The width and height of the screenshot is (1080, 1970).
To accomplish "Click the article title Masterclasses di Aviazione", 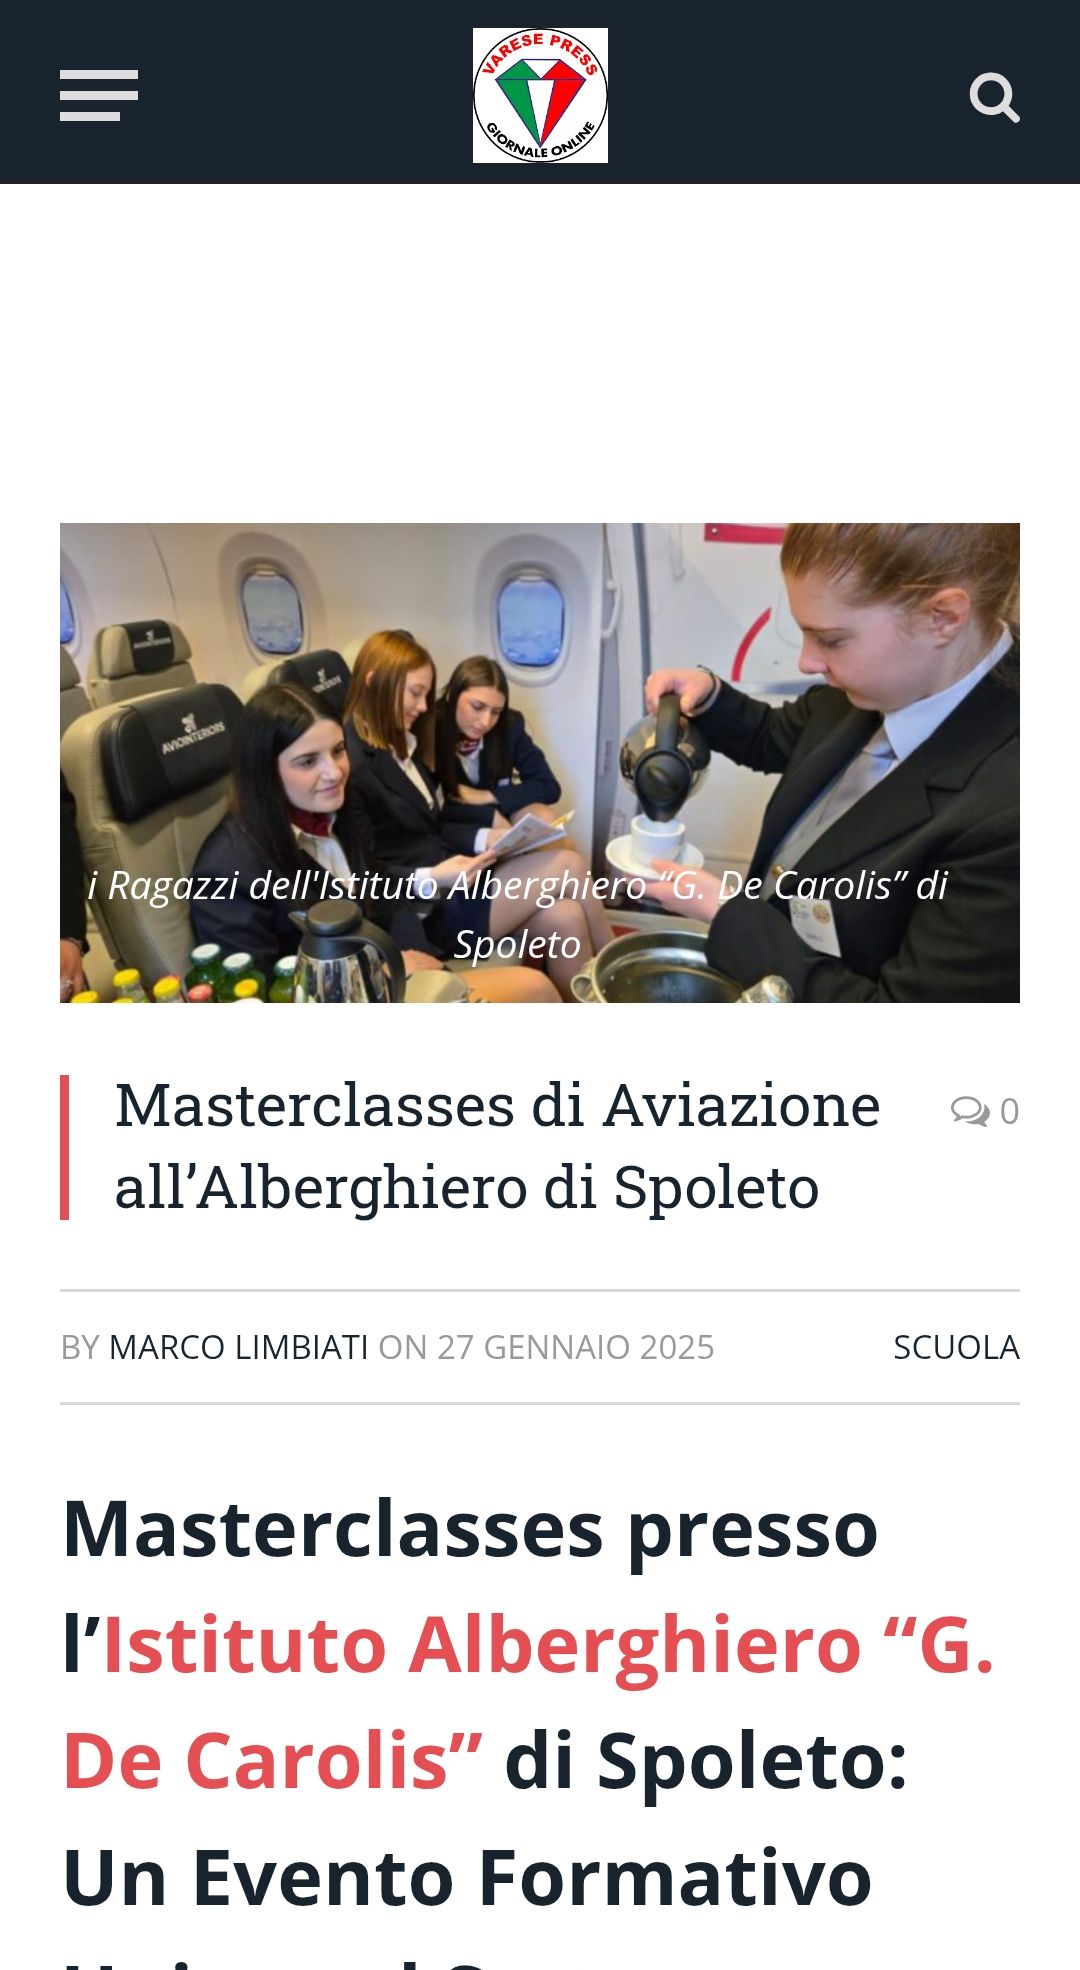I will (497, 1146).
